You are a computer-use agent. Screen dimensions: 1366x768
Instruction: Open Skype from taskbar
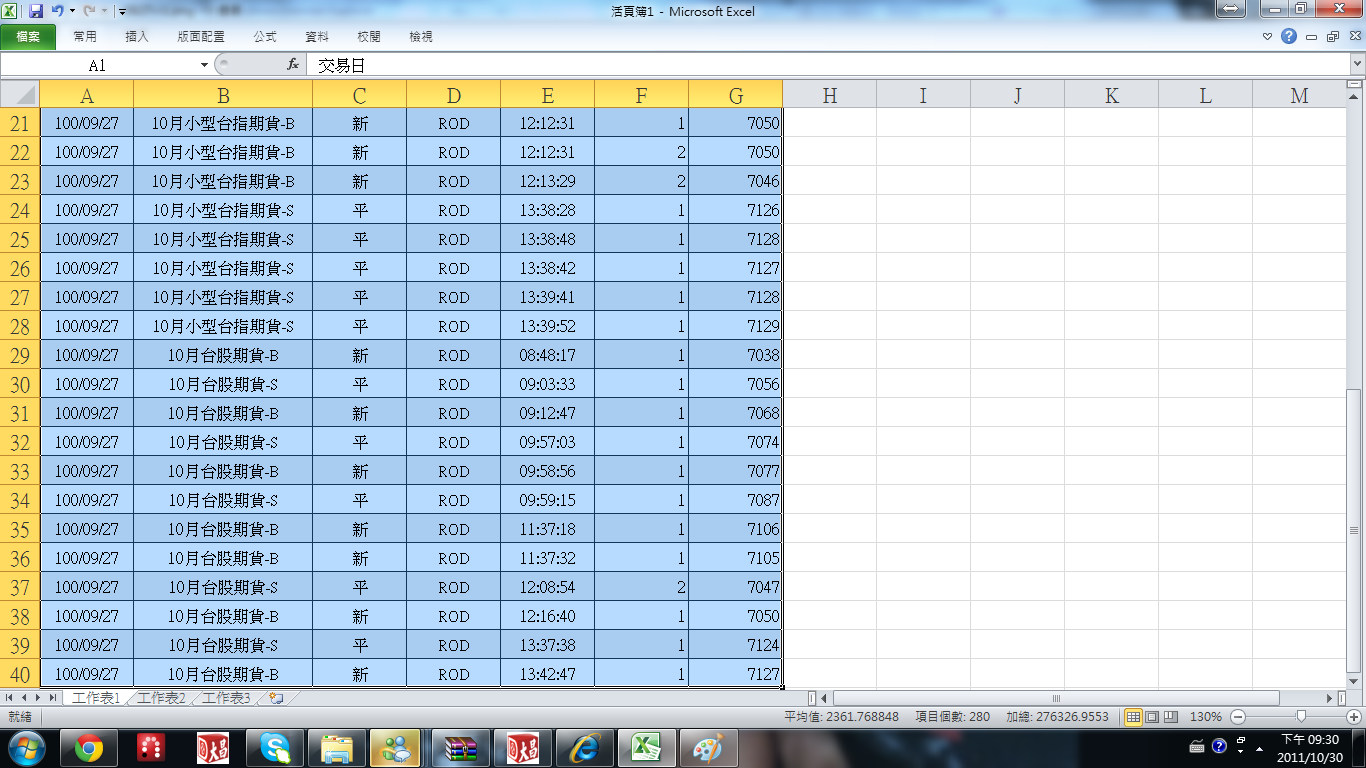(x=274, y=748)
